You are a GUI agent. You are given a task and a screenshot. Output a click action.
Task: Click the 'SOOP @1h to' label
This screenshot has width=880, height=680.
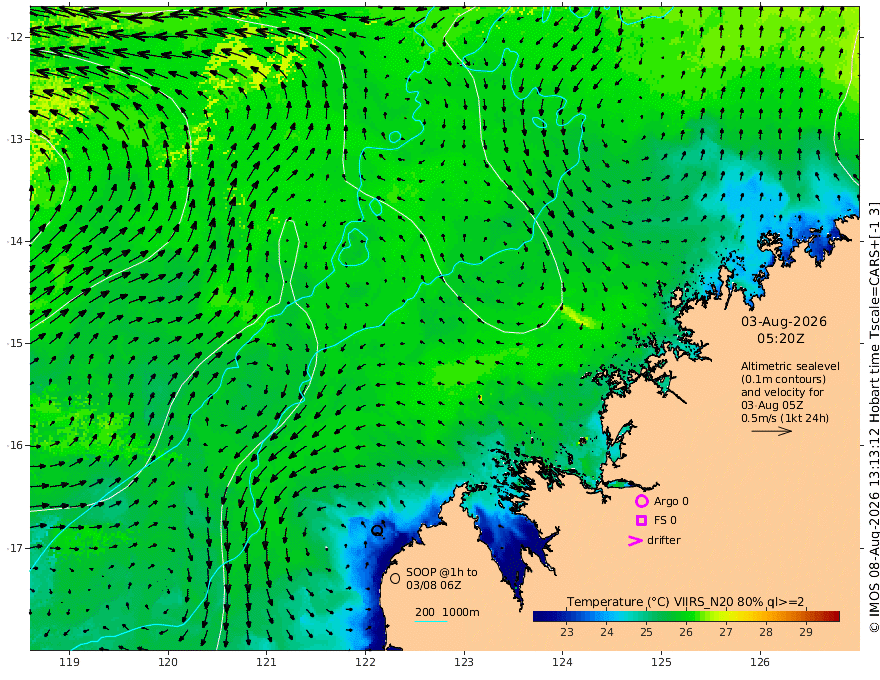click(442, 572)
